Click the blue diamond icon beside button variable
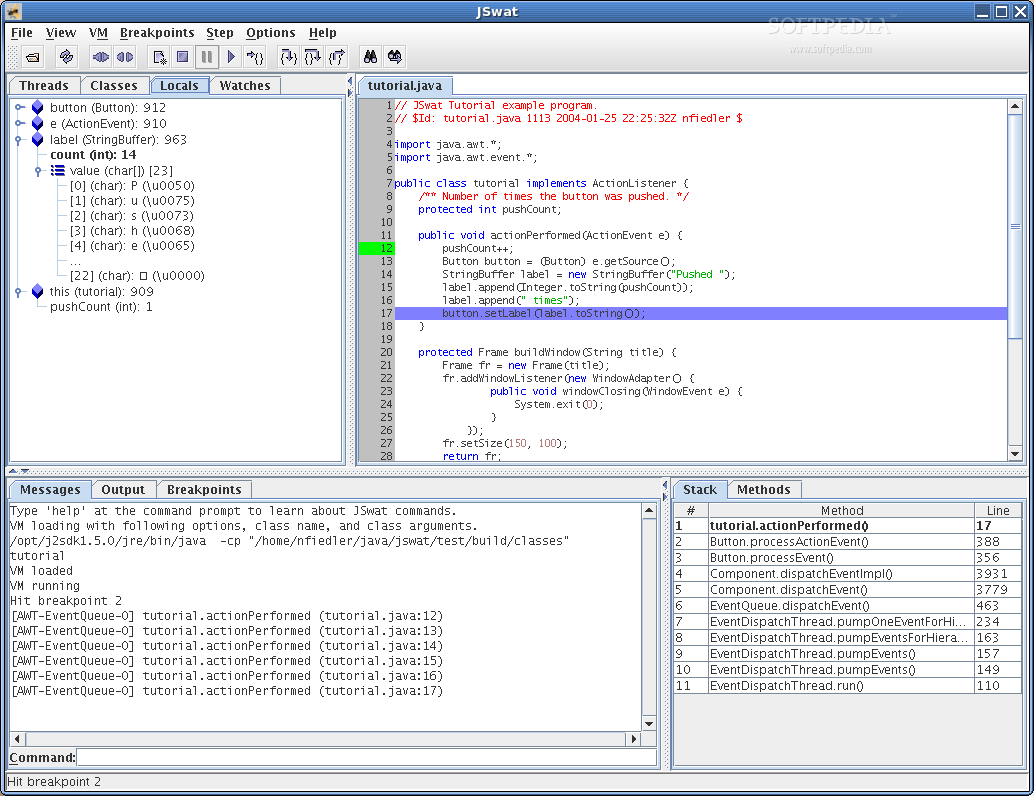The height and width of the screenshot is (796, 1034). 38,107
